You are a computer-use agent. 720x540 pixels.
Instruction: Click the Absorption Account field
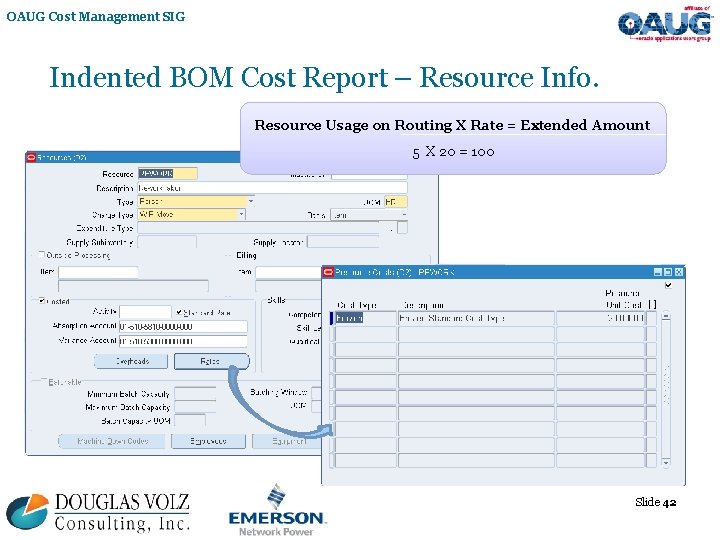tap(183, 326)
